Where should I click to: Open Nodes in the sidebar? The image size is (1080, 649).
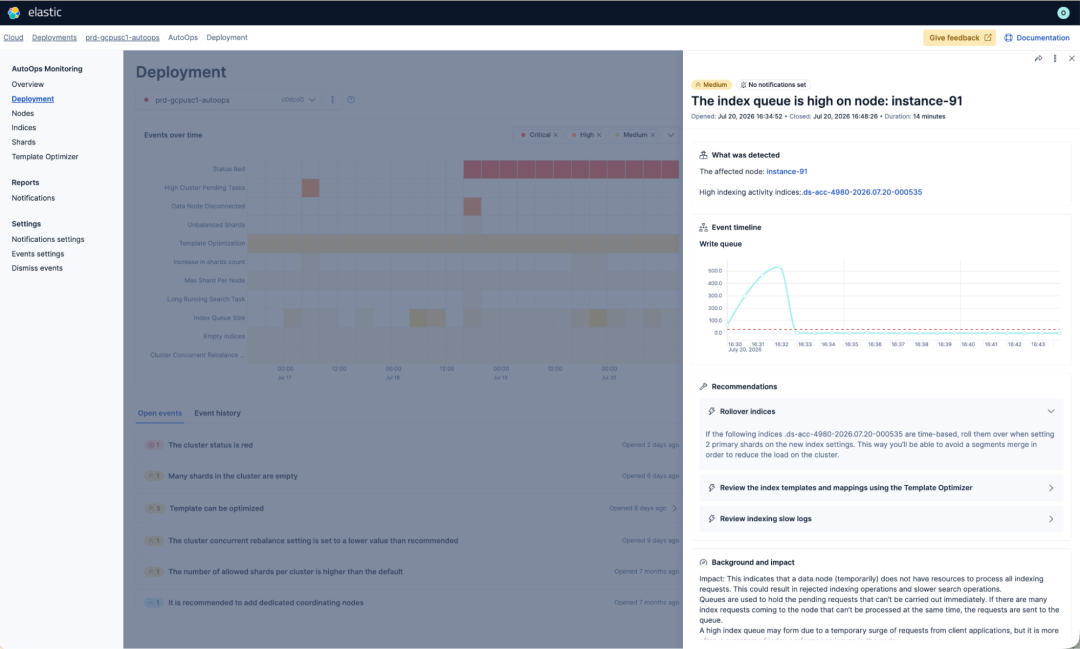(x=23, y=114)
